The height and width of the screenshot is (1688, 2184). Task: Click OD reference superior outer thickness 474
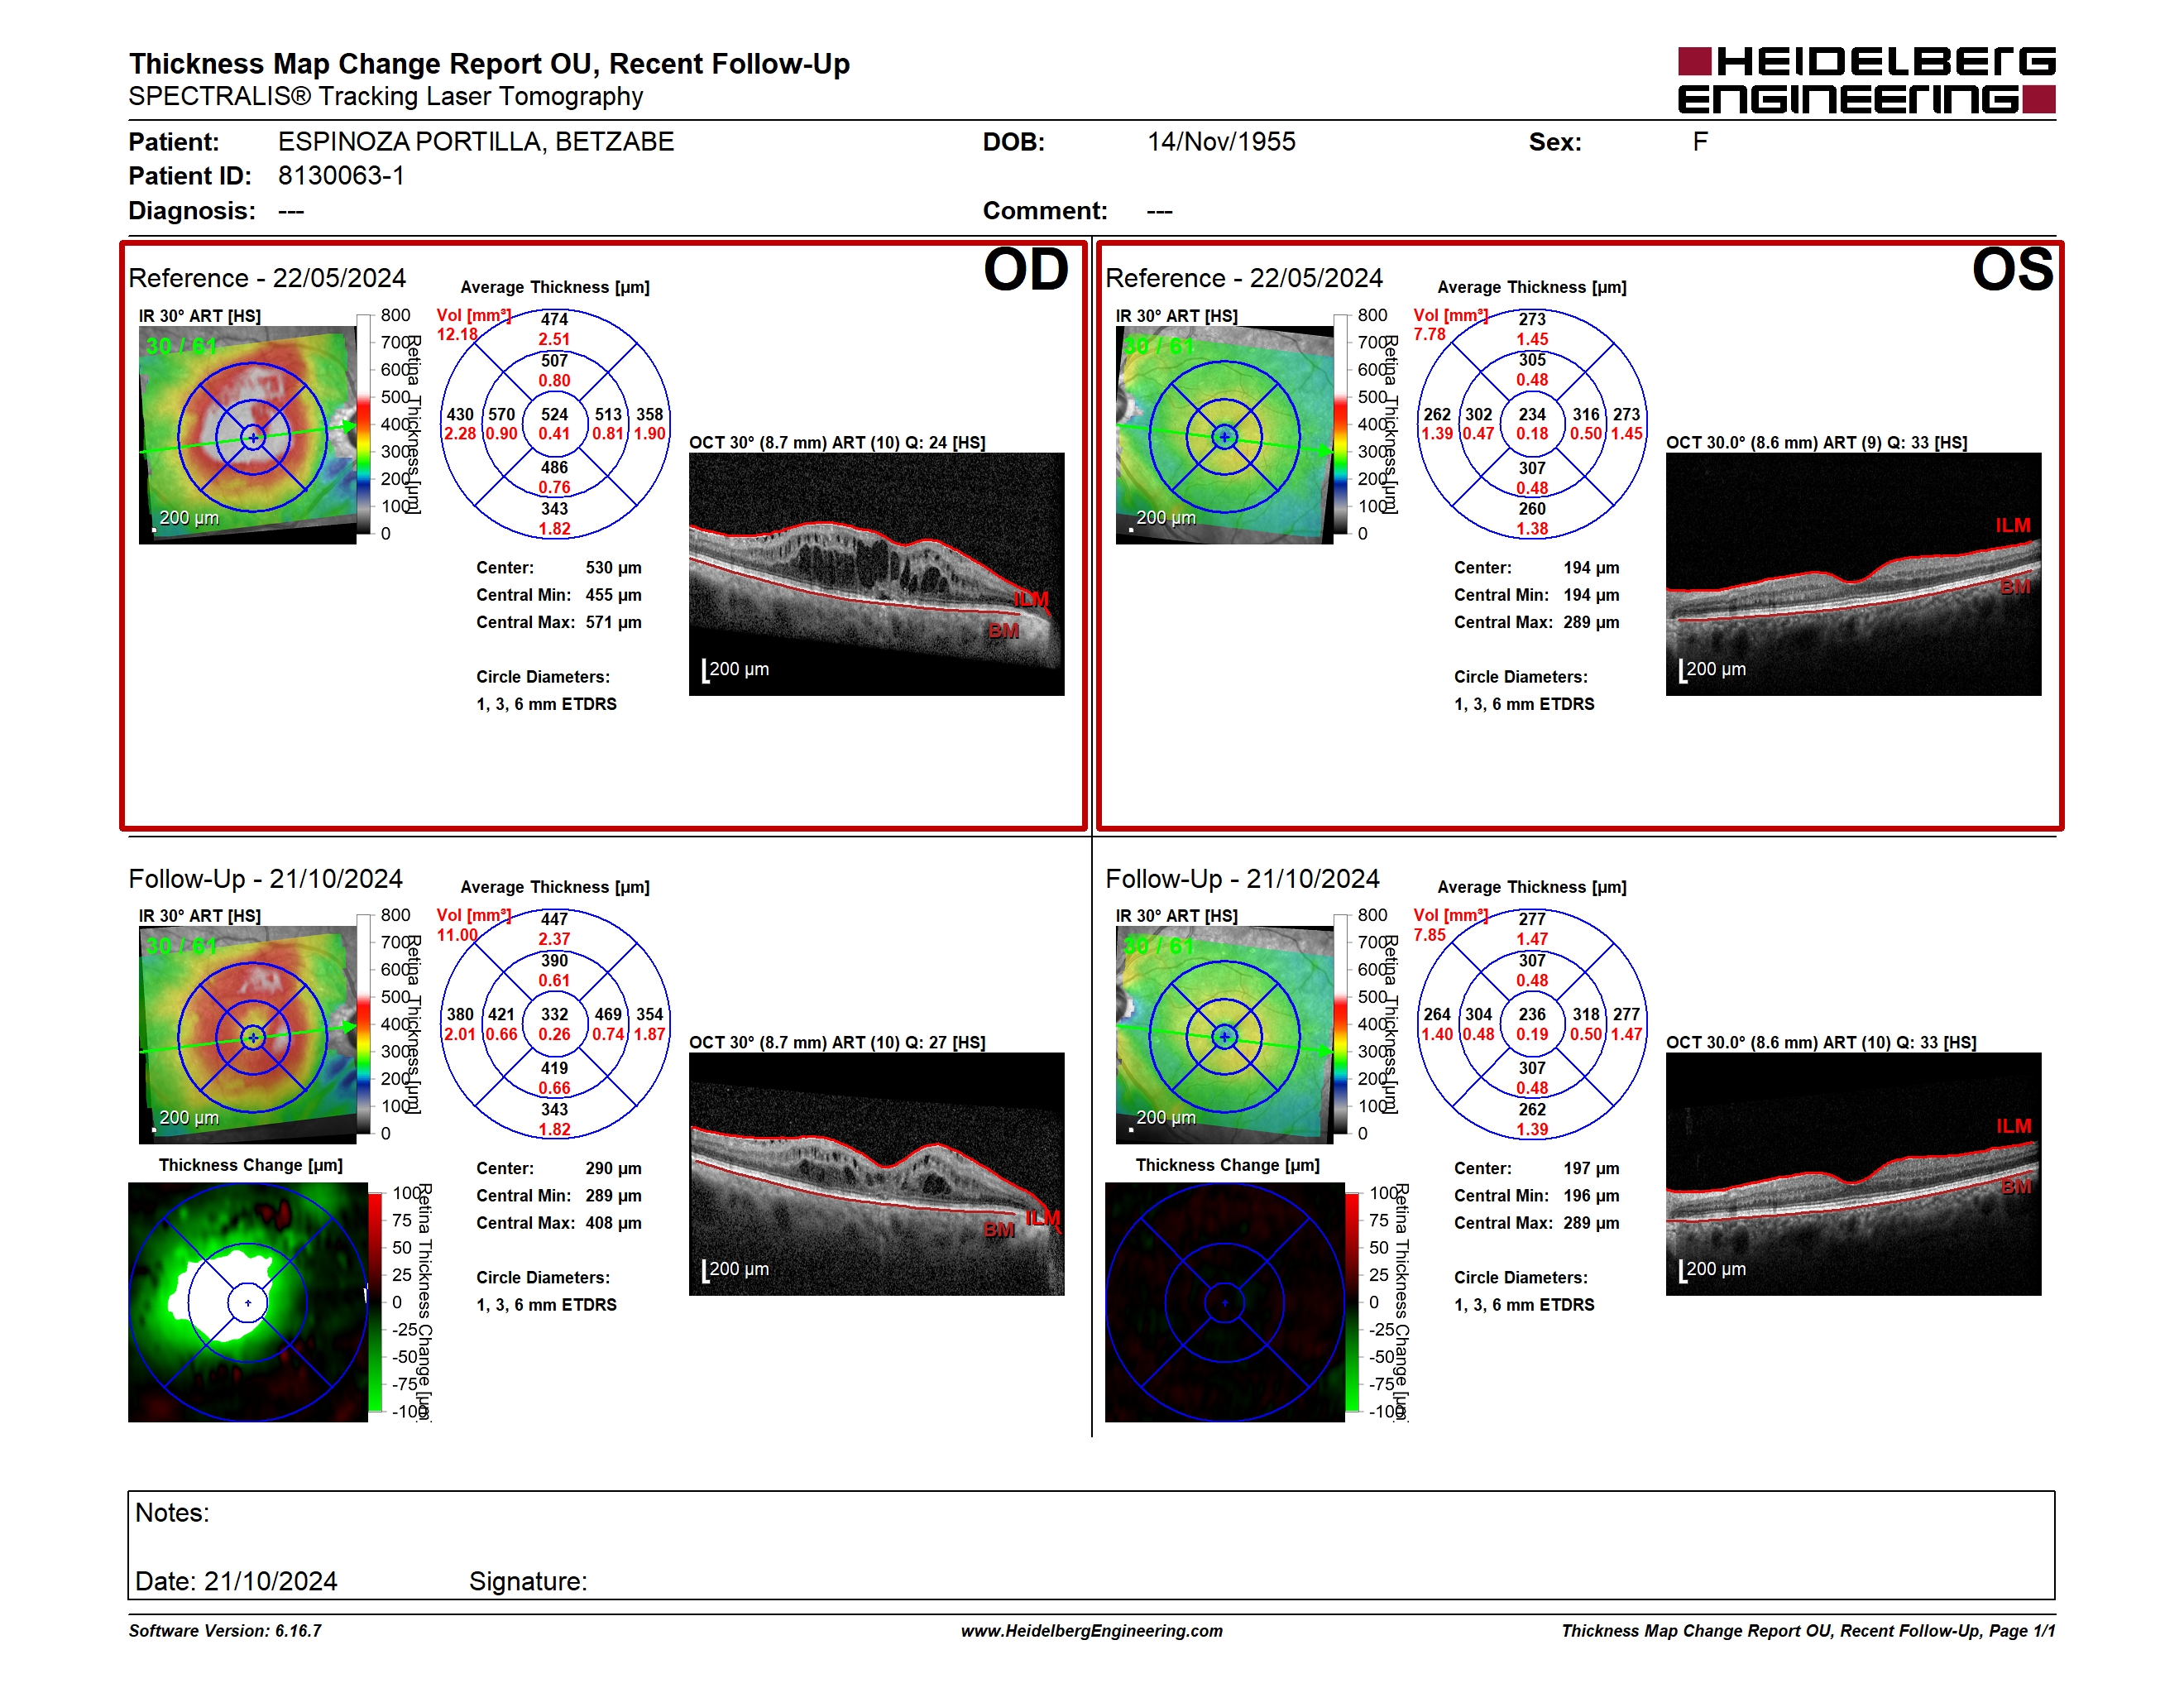(554, 319)
